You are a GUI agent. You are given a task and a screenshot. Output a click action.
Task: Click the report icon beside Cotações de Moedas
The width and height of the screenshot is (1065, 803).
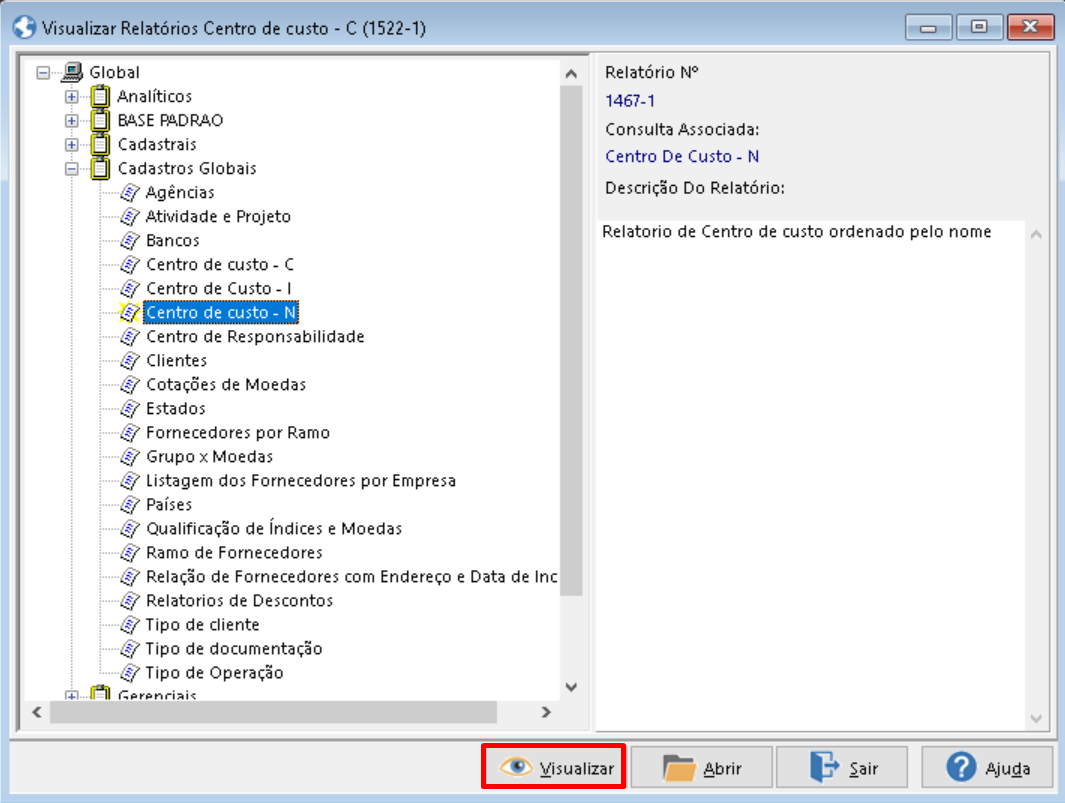(130, 385)
